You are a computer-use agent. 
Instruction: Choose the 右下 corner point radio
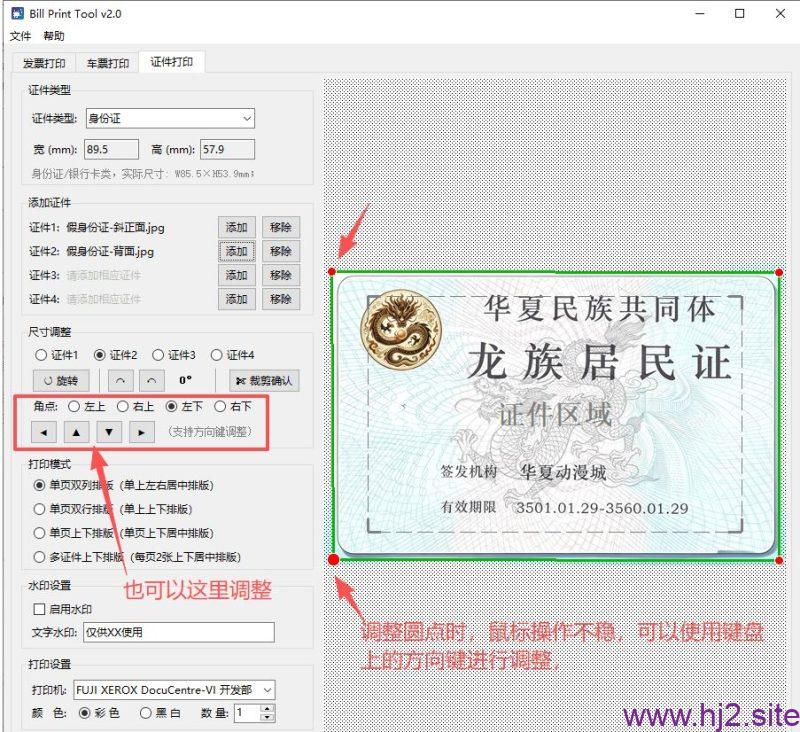(x=220, y=407)
